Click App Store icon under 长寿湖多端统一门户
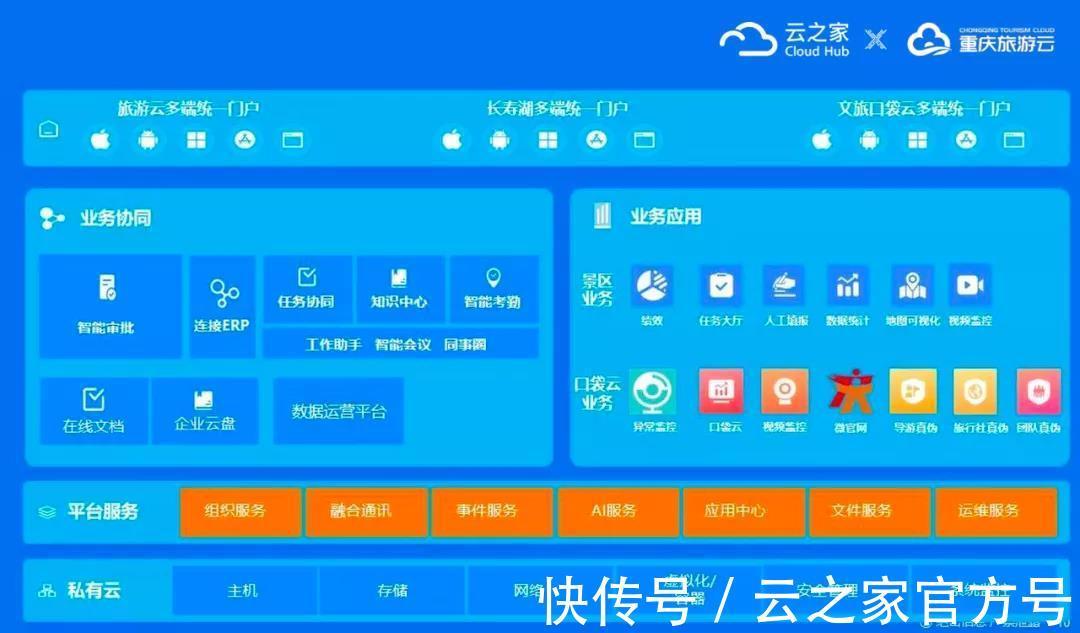1080x633 pixels. pyautogui.click(x=596, y=140)
